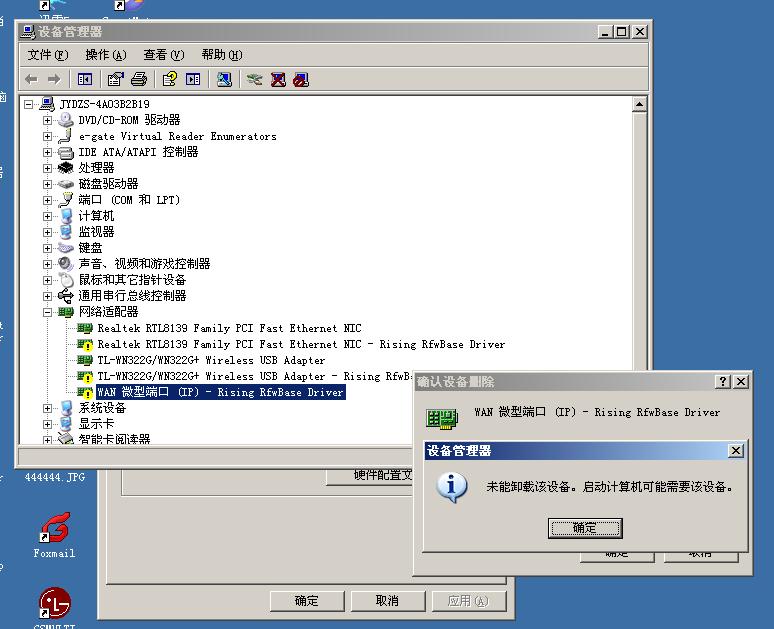This screenshot has height=629, width=774.
Task: Click the Forward arrow in toolbar
Action: [54, 79]
